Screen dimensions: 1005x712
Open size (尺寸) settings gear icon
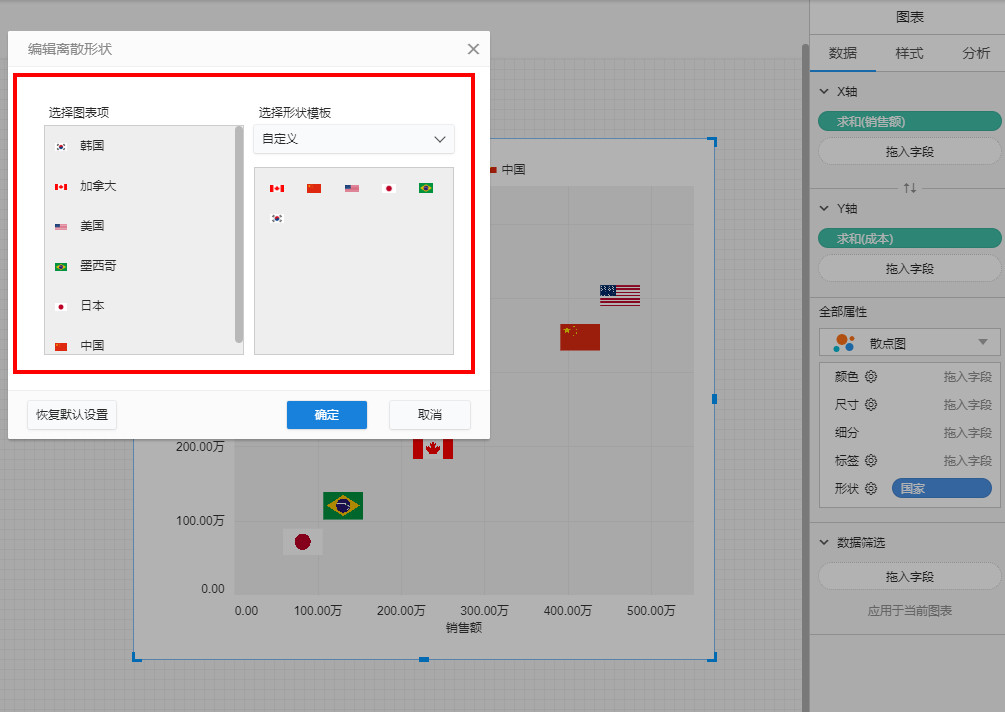pyautogui.click(x=870, y=404)
